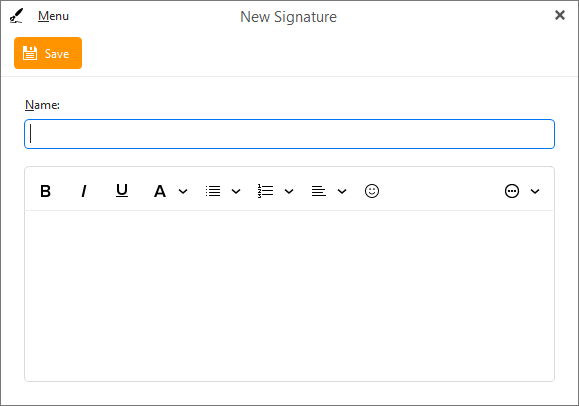Click the font color A icon

pos(160,191)
